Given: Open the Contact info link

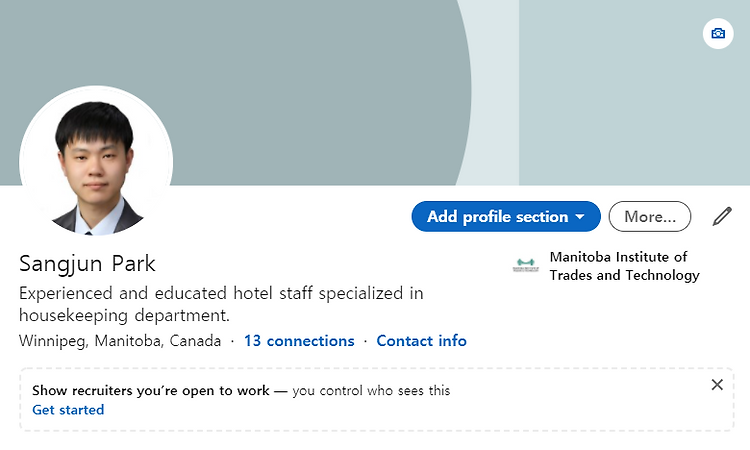Looking at the screenshot, I should (x=421, y=340).
